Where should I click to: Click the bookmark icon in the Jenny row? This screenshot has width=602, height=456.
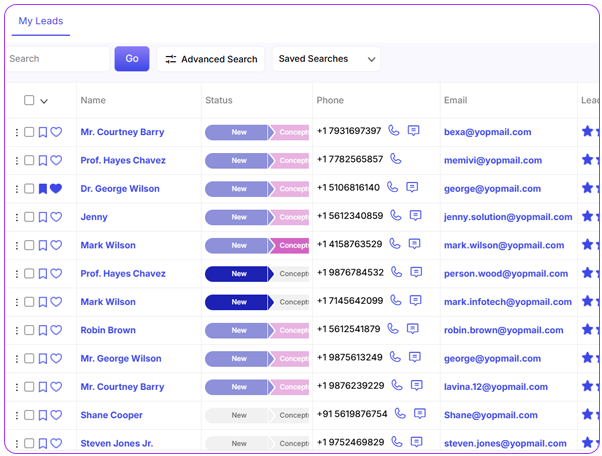click(x=43, y=217)
